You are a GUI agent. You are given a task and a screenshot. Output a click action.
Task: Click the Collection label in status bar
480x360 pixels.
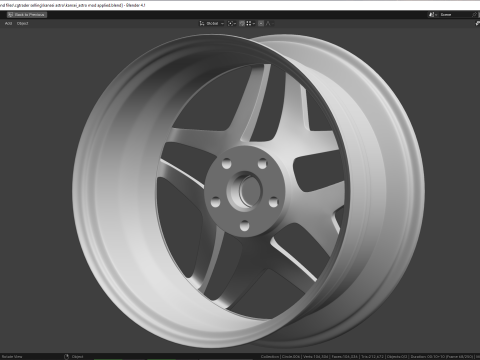tap(270, 357)
